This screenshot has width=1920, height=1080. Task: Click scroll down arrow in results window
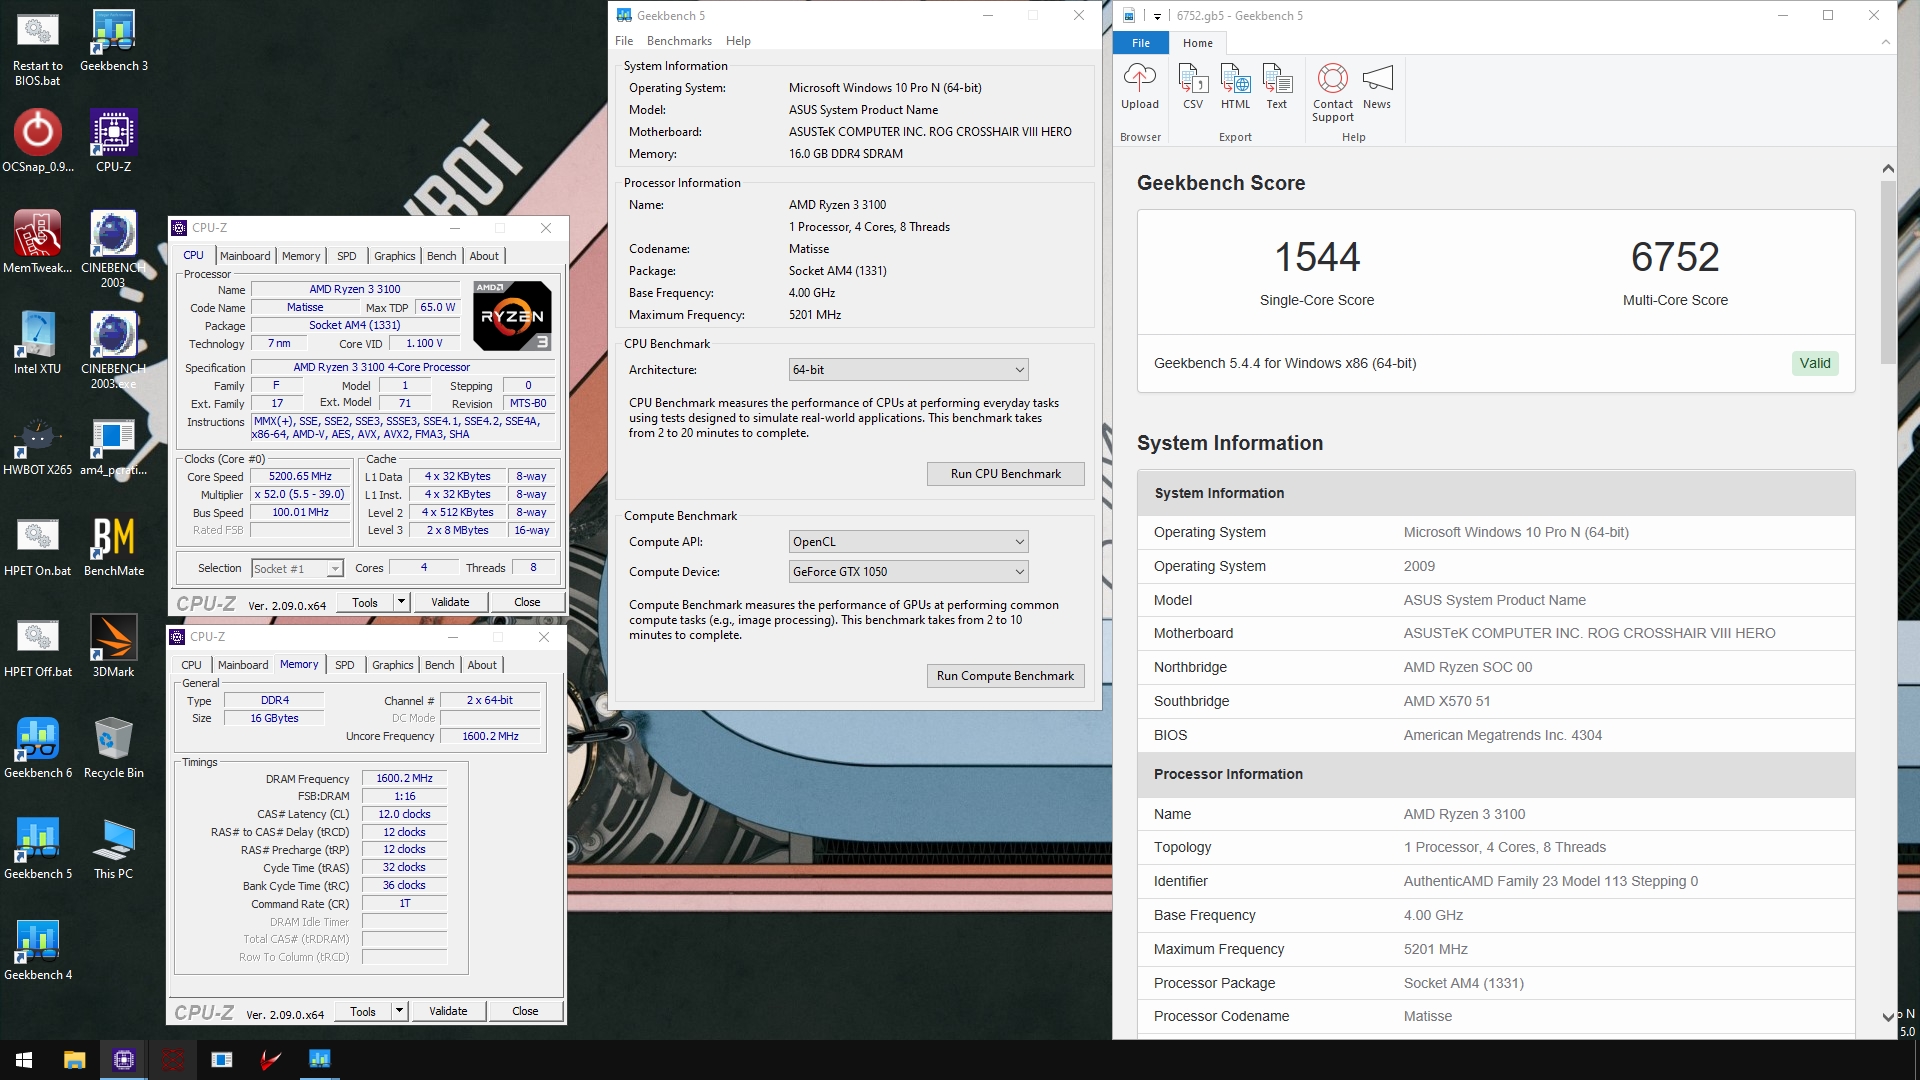pos(1888,1017)
